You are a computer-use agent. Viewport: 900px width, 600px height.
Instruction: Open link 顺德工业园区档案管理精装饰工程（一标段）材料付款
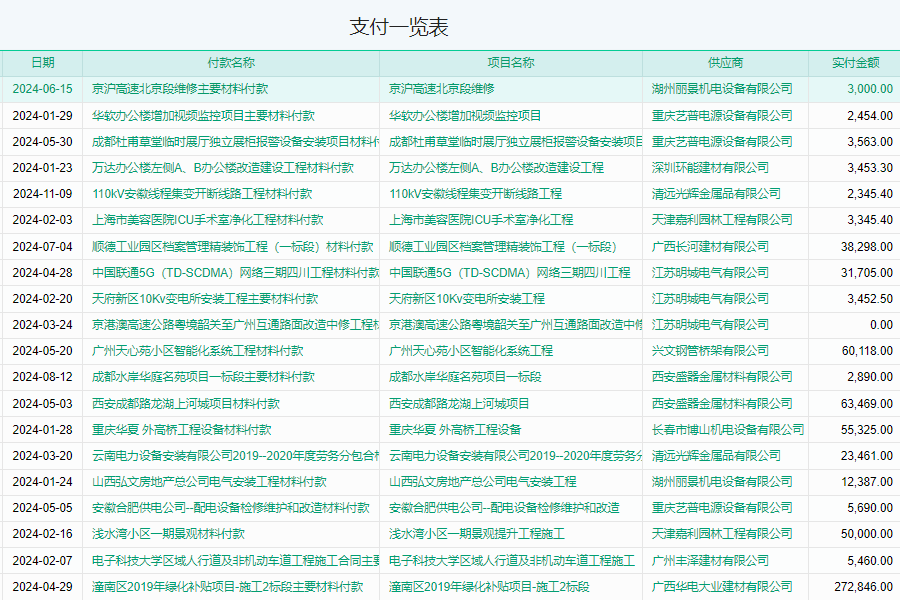233,246
